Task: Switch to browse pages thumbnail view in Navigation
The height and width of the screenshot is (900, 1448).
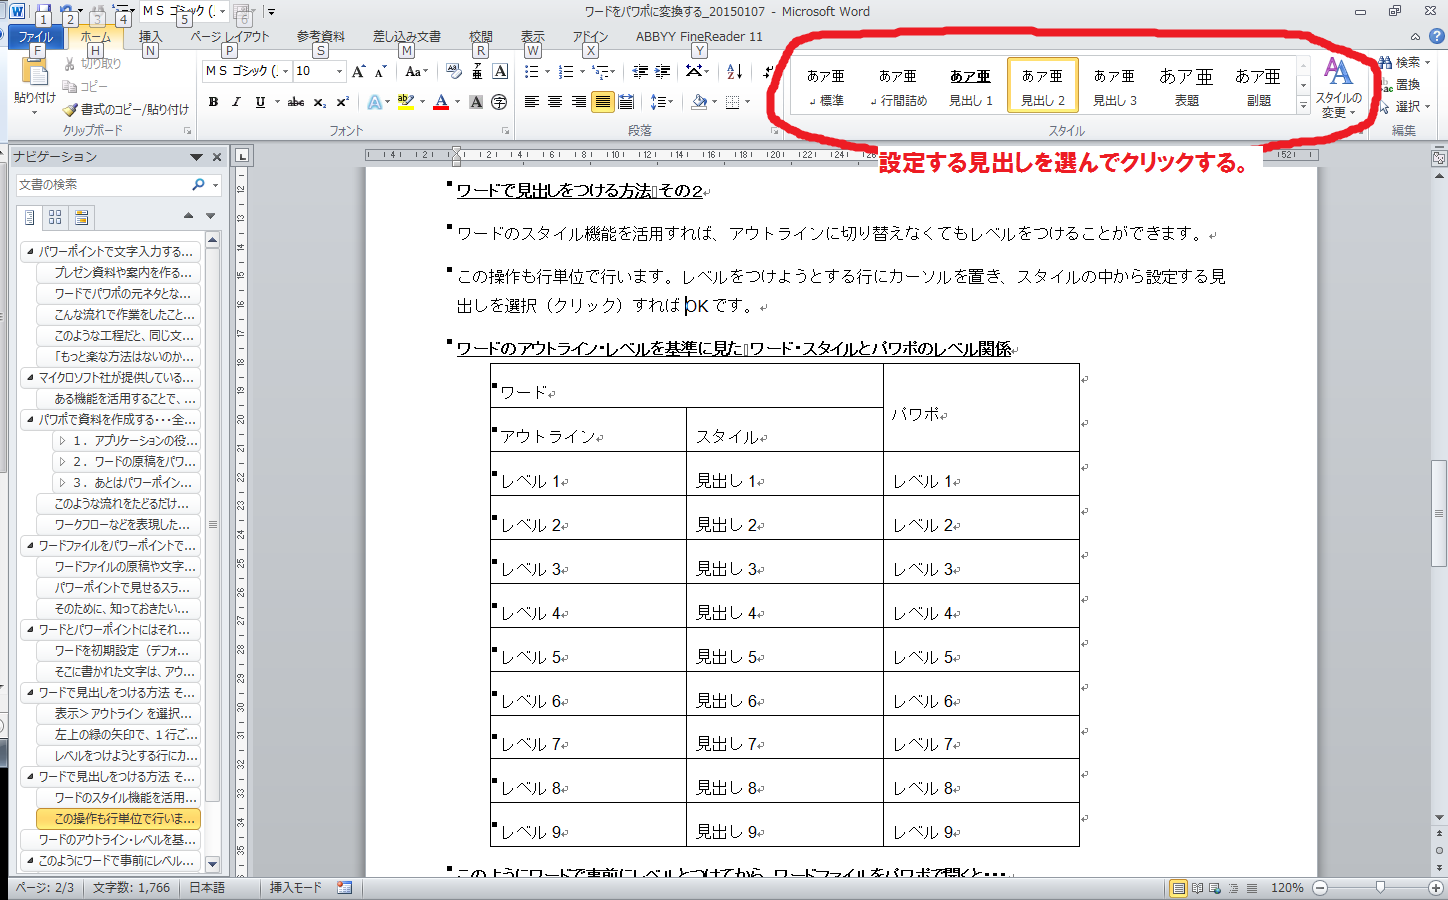Action: [55, 216]
